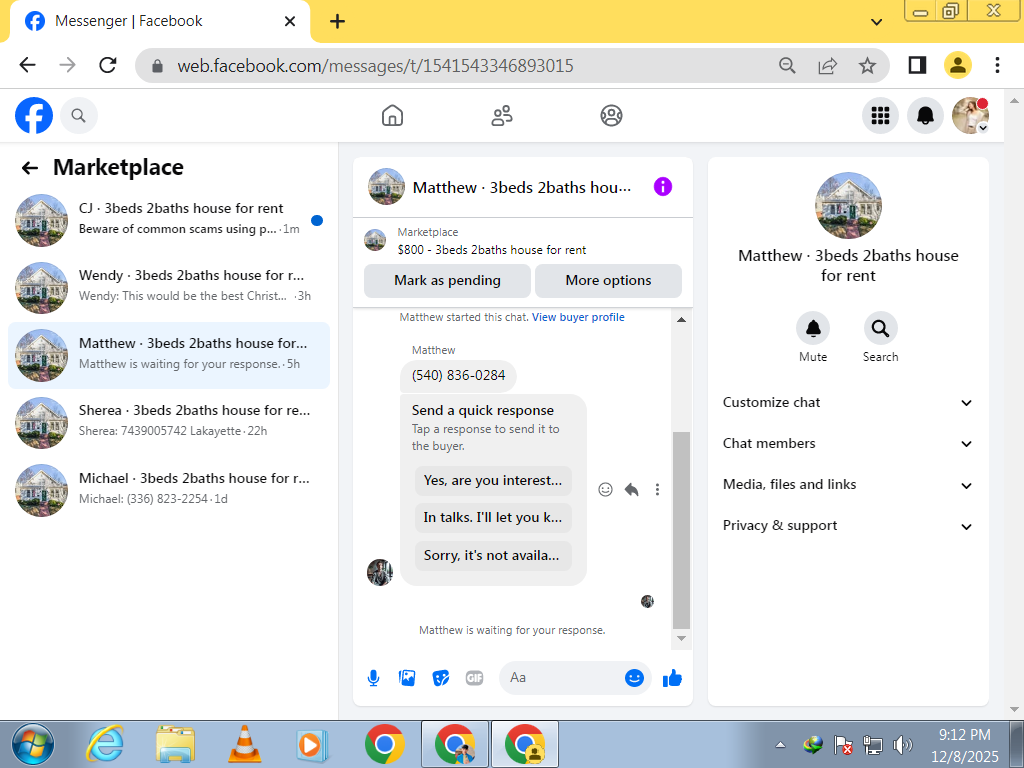Expand Chat members section
1024x768 pixels.
848,444
